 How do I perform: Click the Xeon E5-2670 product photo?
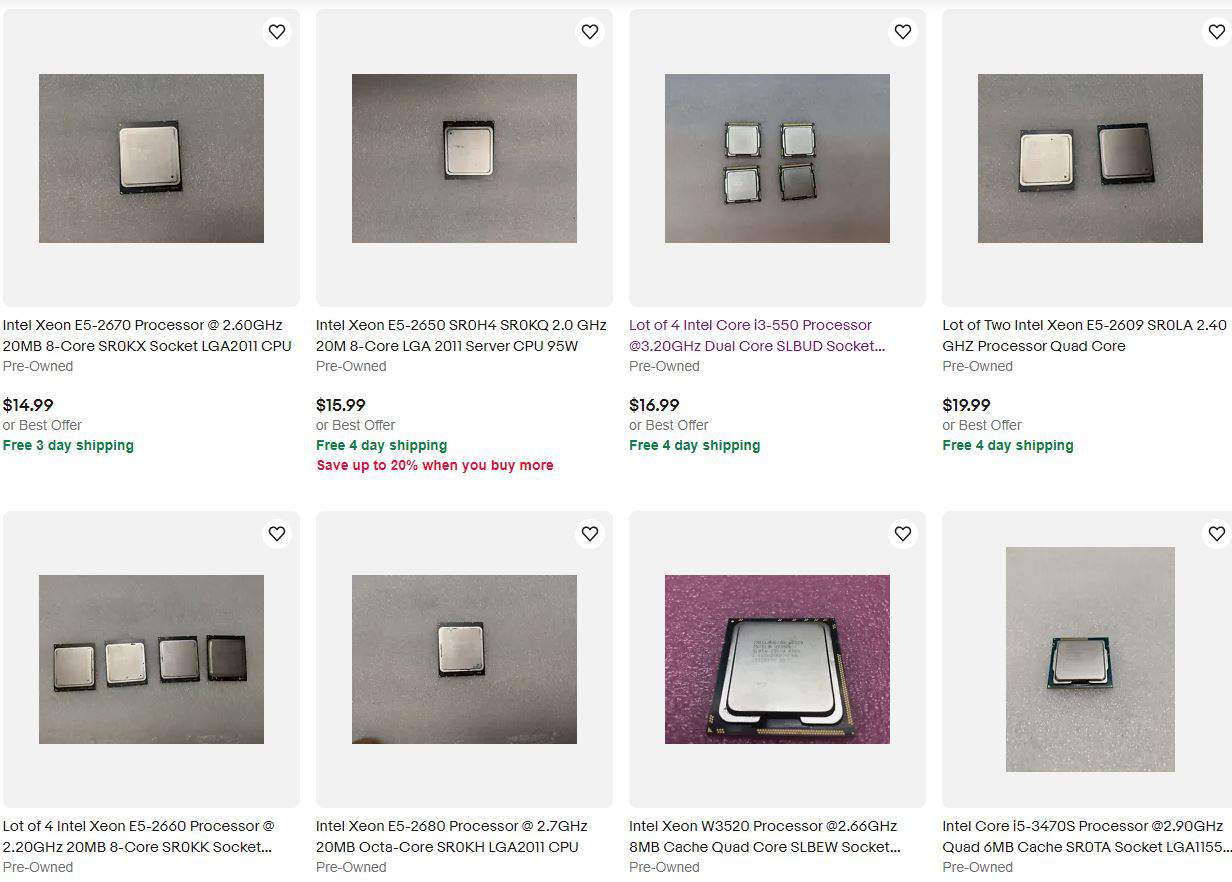151,158
